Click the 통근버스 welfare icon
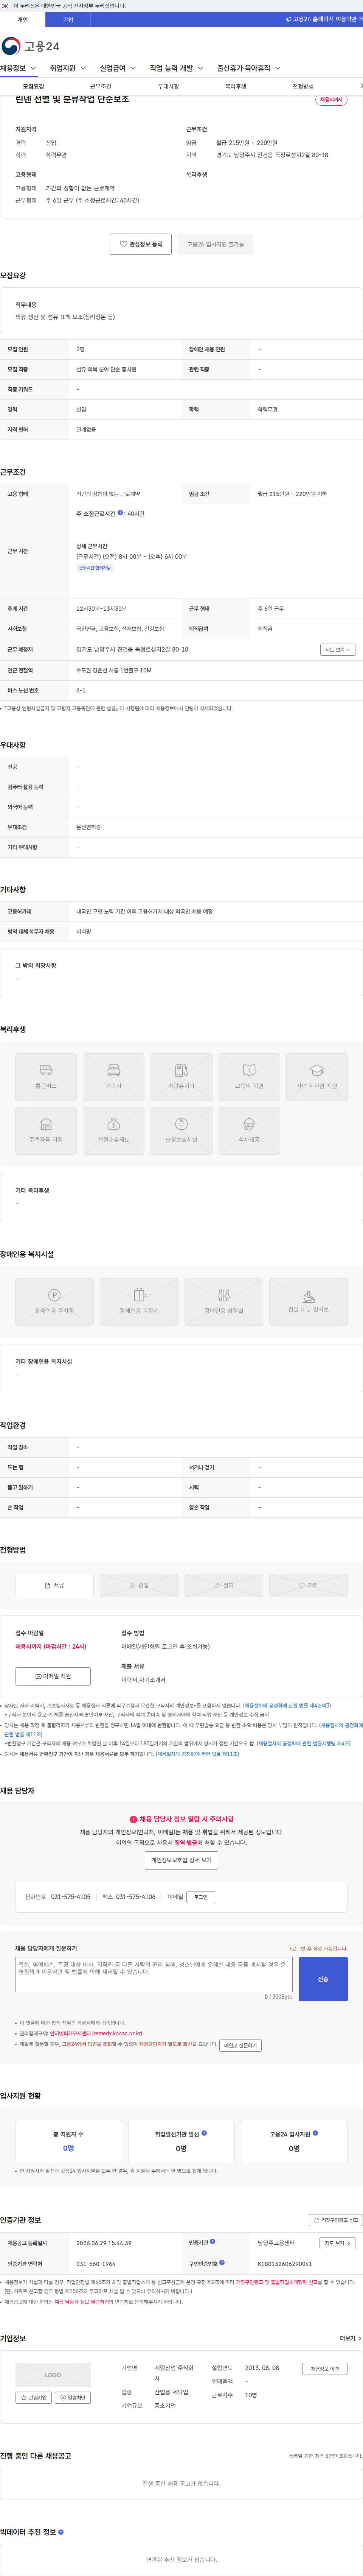Image resolution: width=363 pixels, height=2576 pixels. click(x=46, y=1077)
